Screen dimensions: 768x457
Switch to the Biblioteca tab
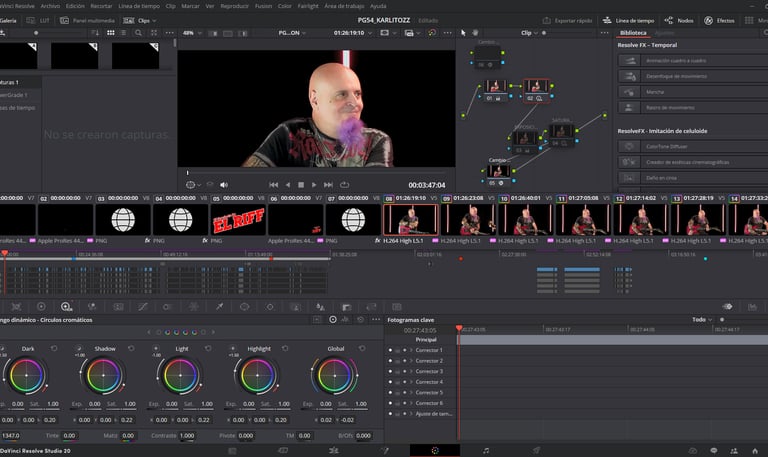(634, 33)
